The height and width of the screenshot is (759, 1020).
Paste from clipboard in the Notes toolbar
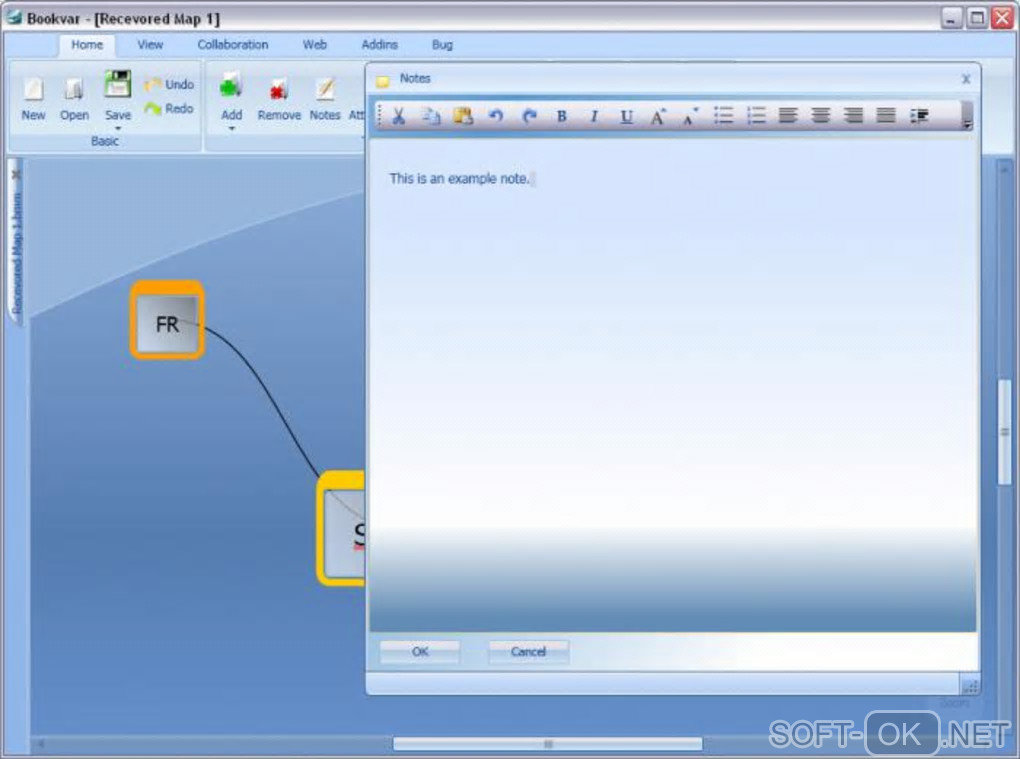[463, 116]
